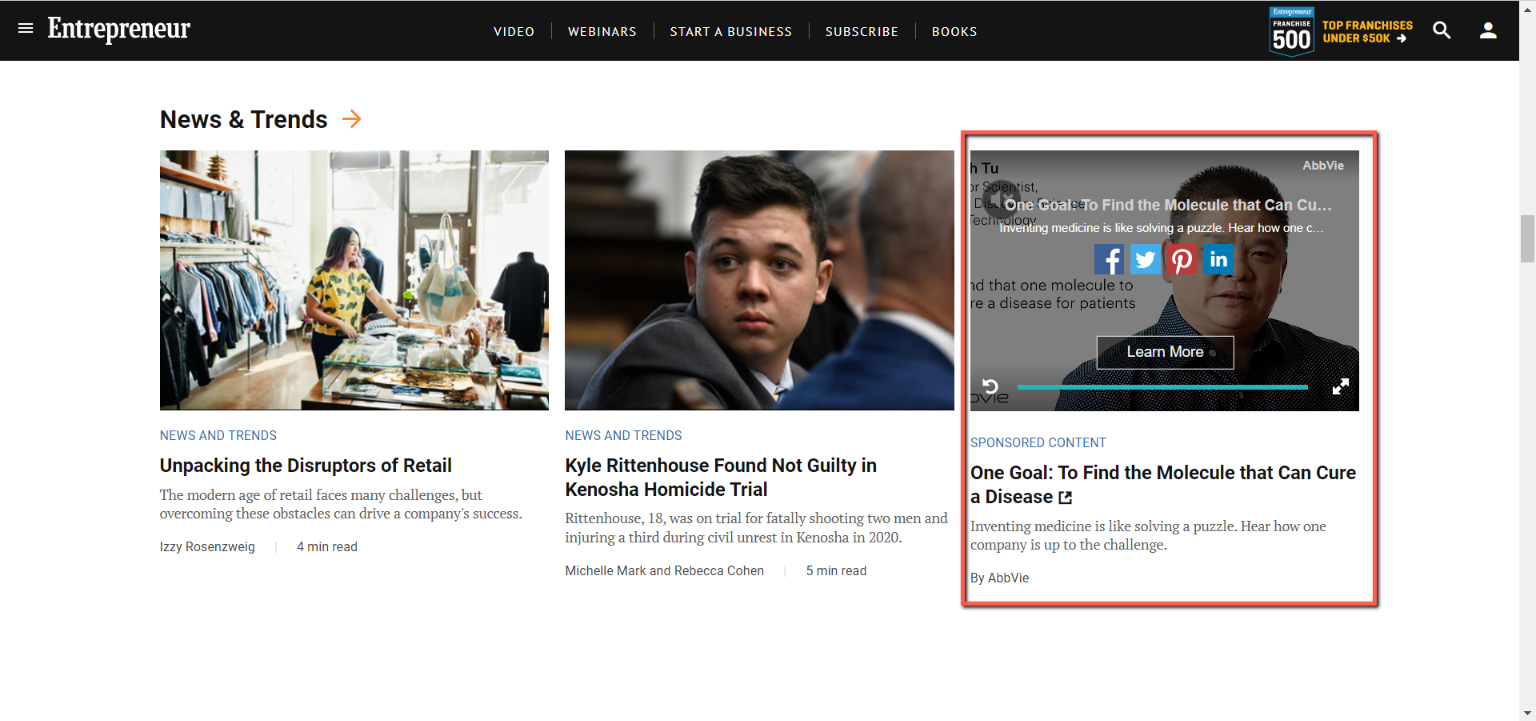1536x721 pixels.
Task: Open the user account icon
Action: 1488,30
